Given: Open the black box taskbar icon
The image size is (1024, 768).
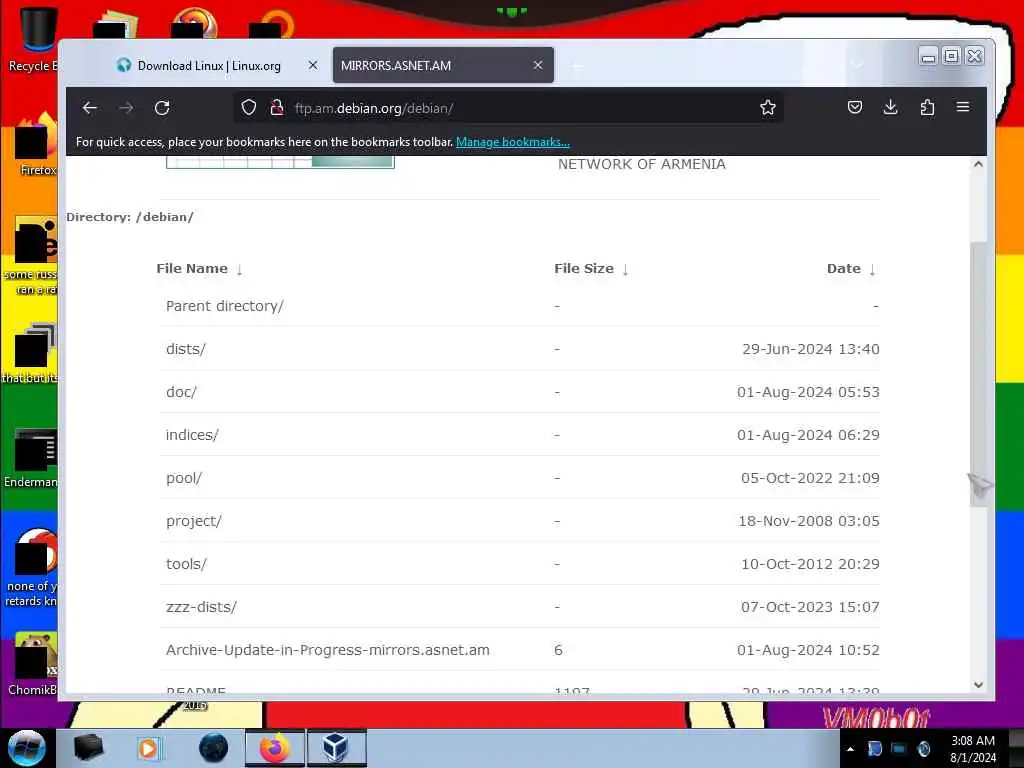Looking at the screenshot, I should 88,748.
